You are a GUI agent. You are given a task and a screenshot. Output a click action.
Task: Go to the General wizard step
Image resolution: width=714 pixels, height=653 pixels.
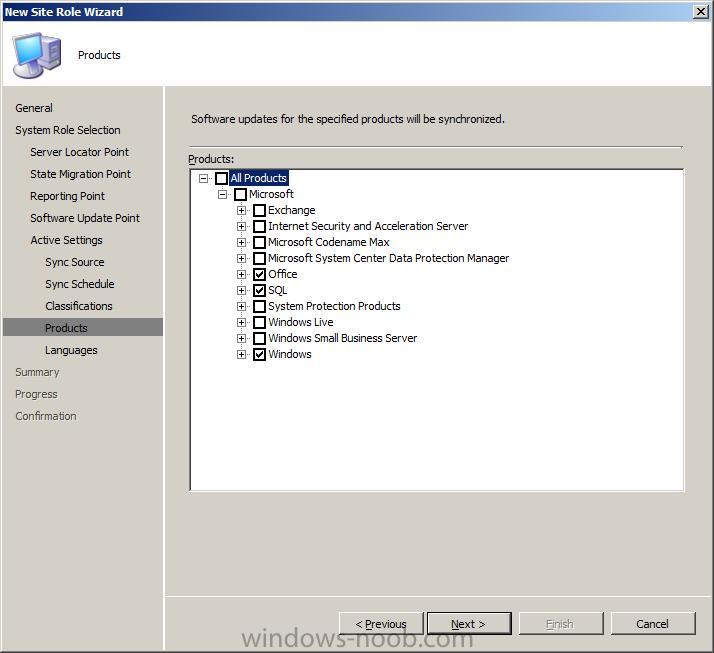point(34,108)
